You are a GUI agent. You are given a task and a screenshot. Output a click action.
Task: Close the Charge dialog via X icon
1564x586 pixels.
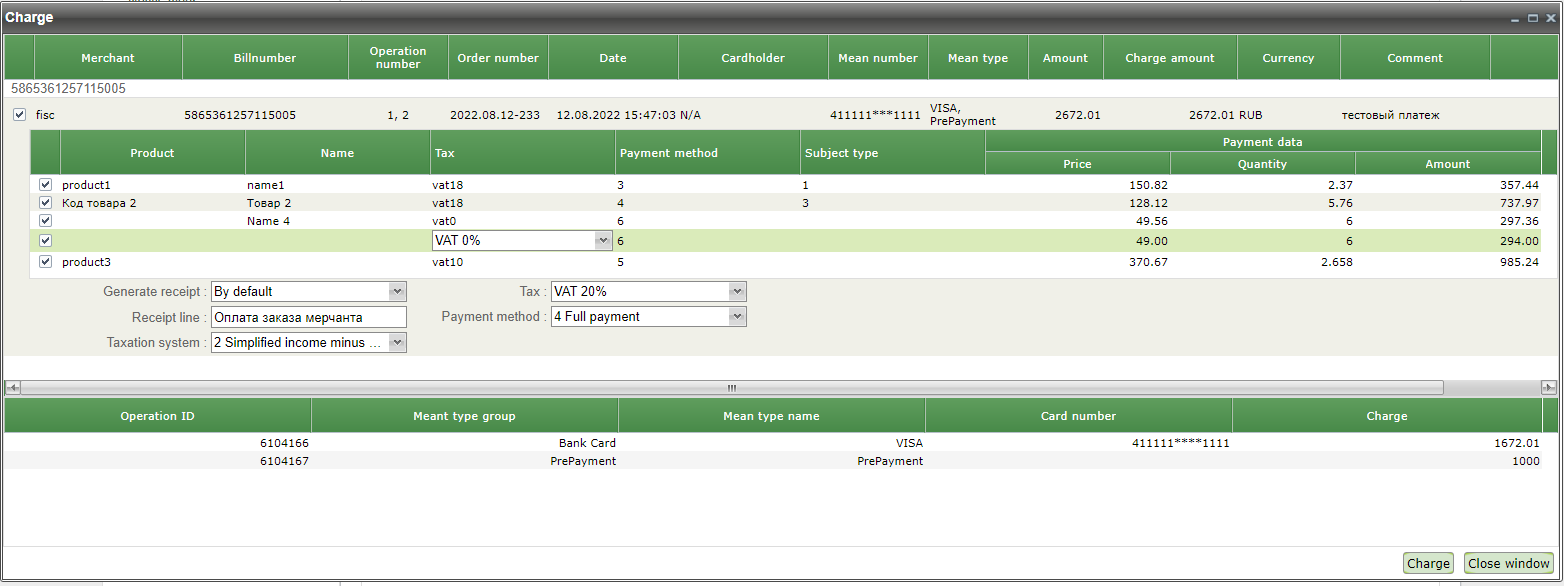(x=1549, y=18)
